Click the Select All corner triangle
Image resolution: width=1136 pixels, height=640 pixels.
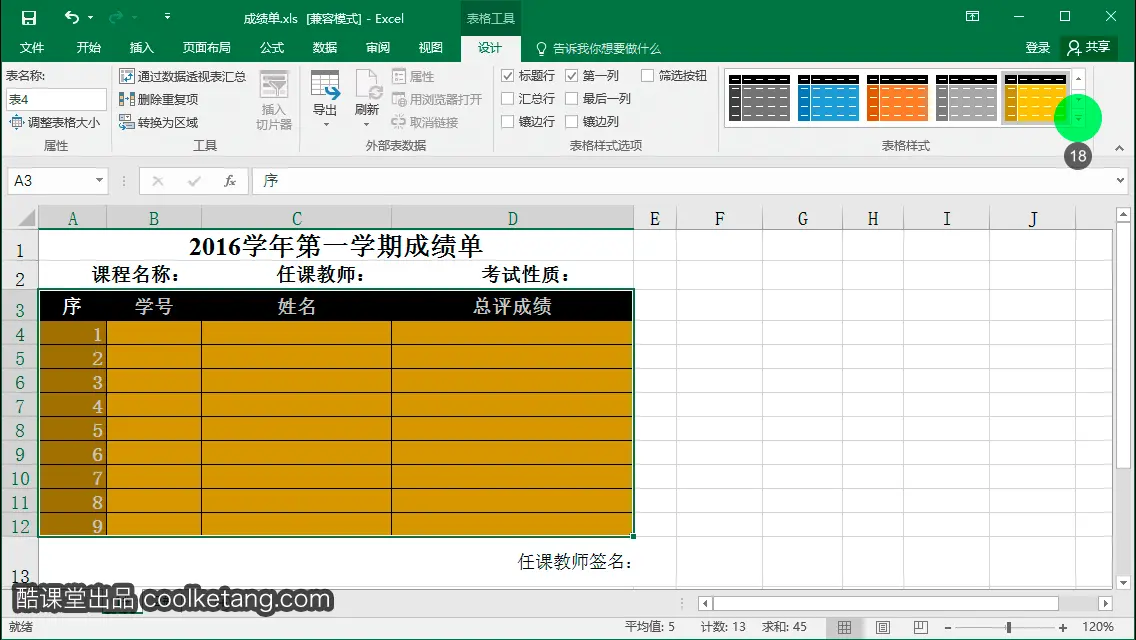25,217
